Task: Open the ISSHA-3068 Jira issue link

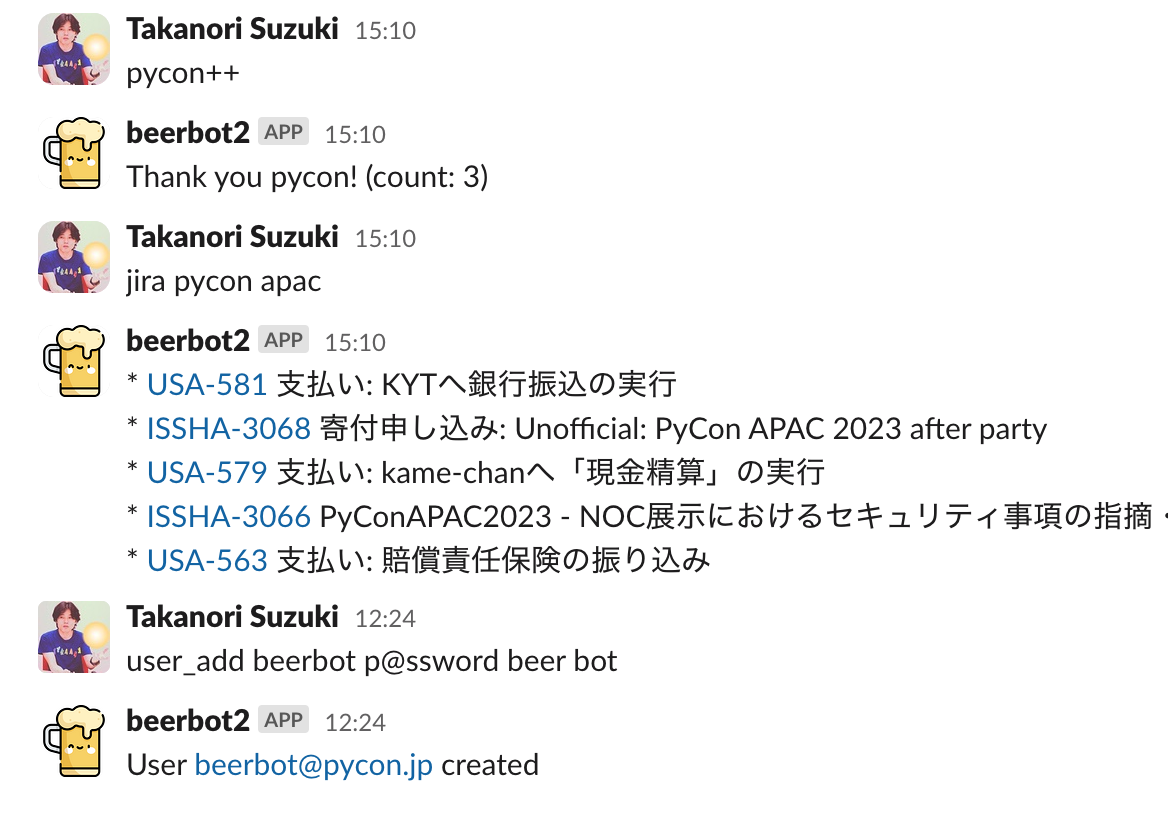Action: (229, 429)
